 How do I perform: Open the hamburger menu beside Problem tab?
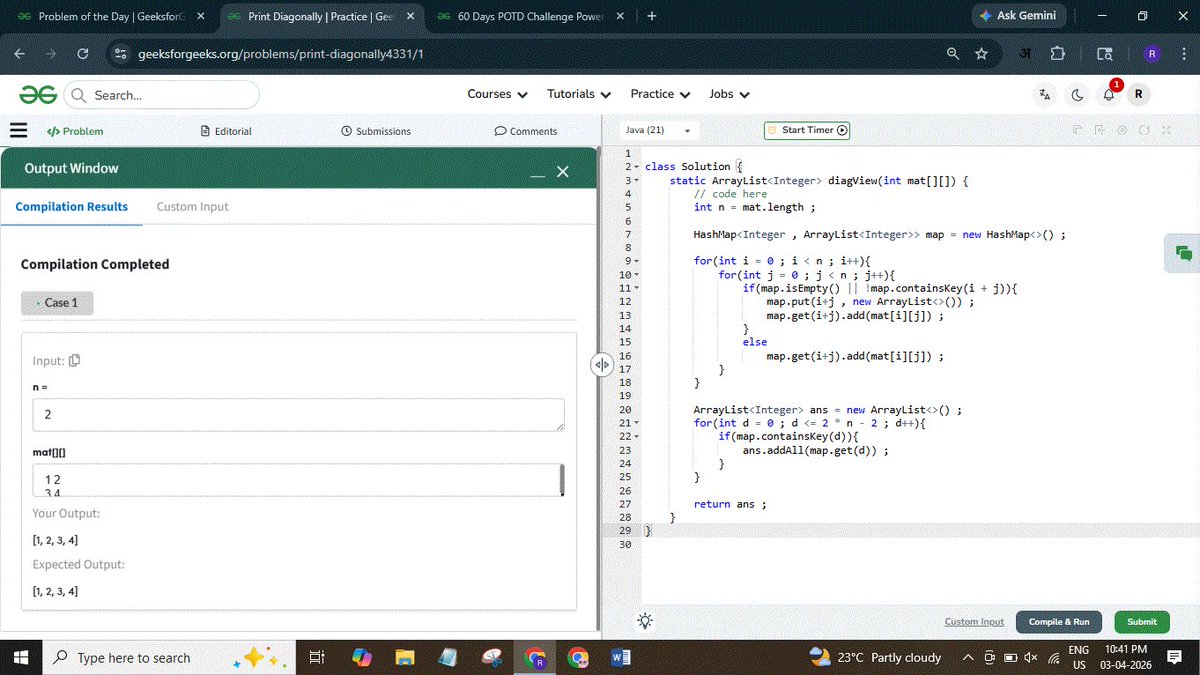17,130
